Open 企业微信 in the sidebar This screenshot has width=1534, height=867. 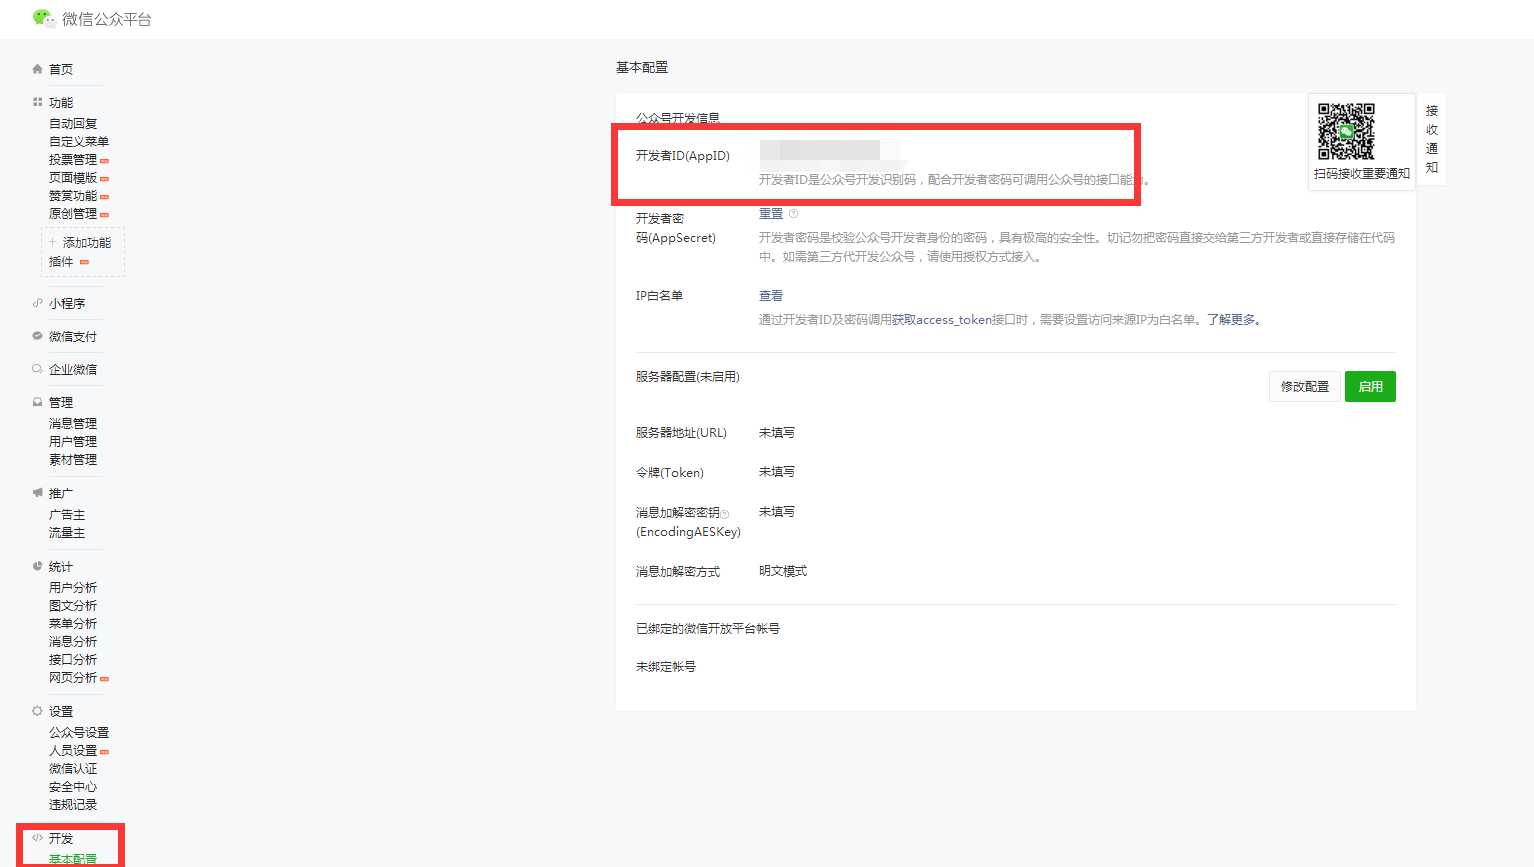(x=73, y=369)
